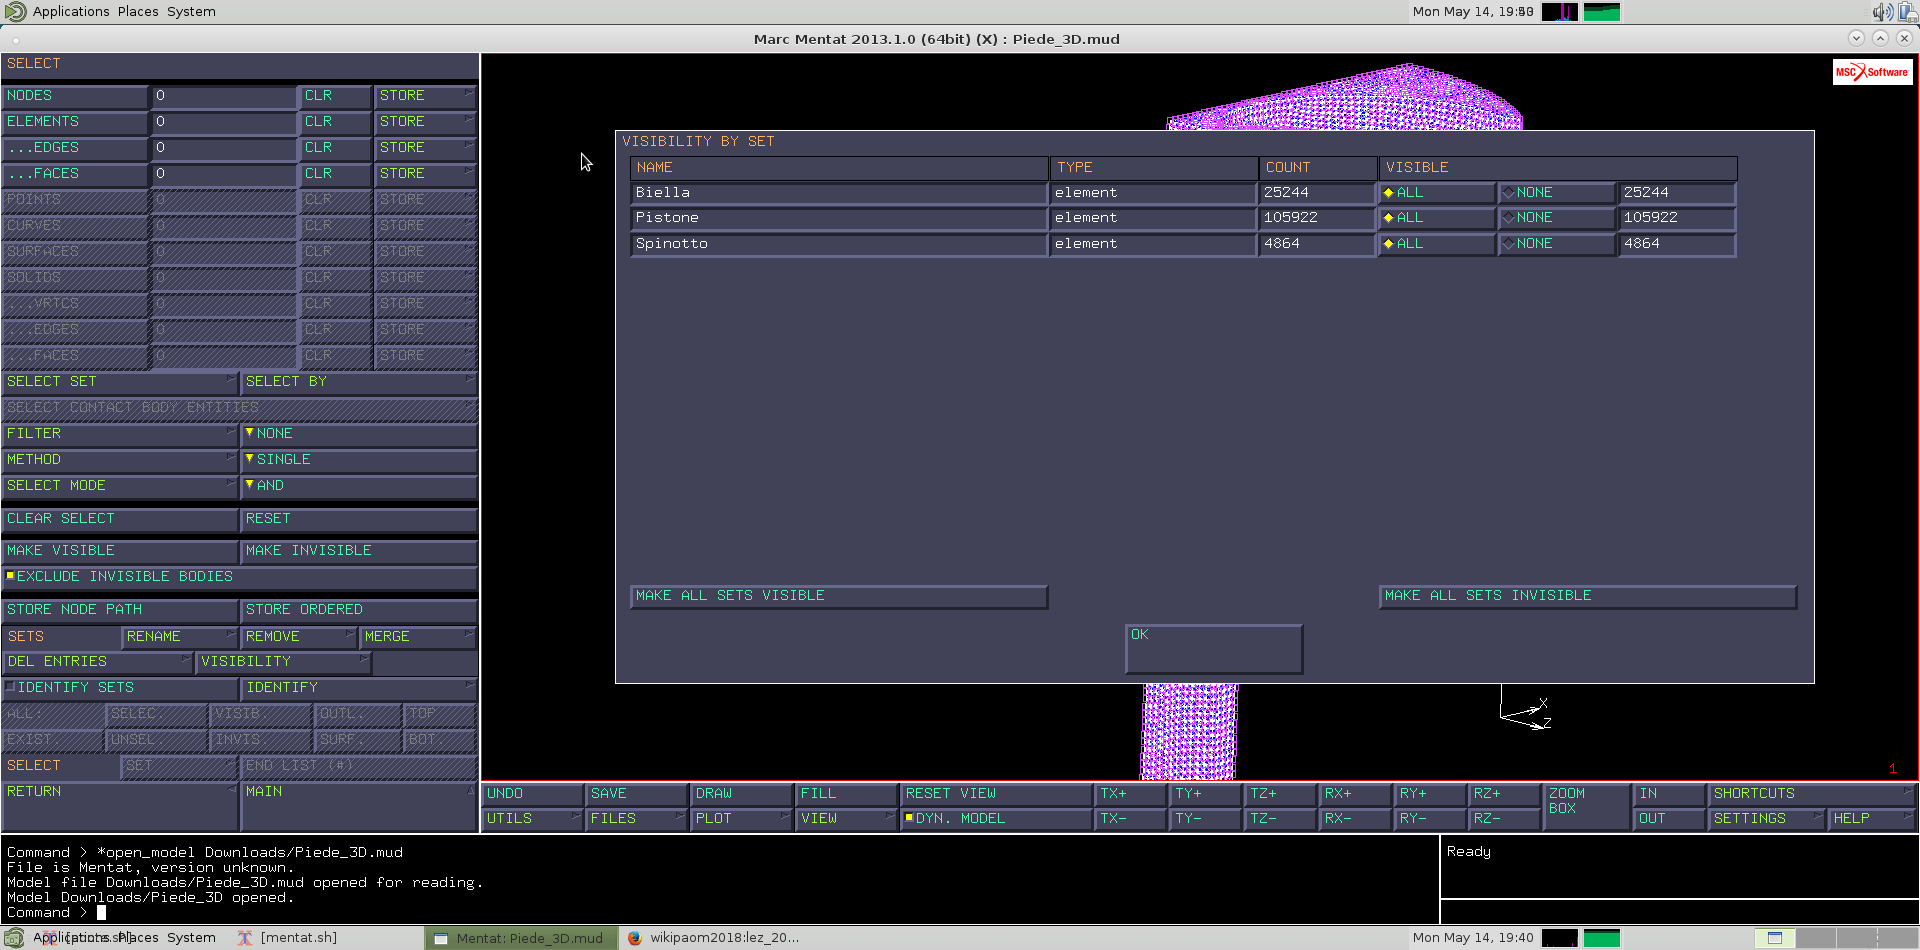The height and width of the screenshot is (950, 1920).
Task: Open the volume speaker tray icon
Action: (x=1881, y=12)
